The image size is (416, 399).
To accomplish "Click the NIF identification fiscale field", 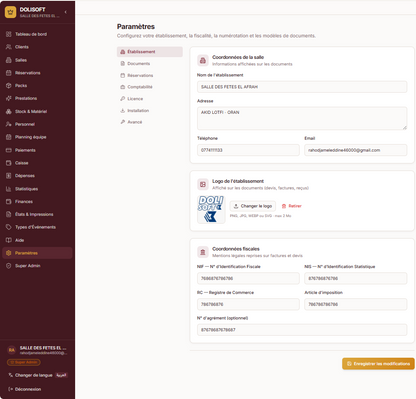I will [x=248, y=278].
